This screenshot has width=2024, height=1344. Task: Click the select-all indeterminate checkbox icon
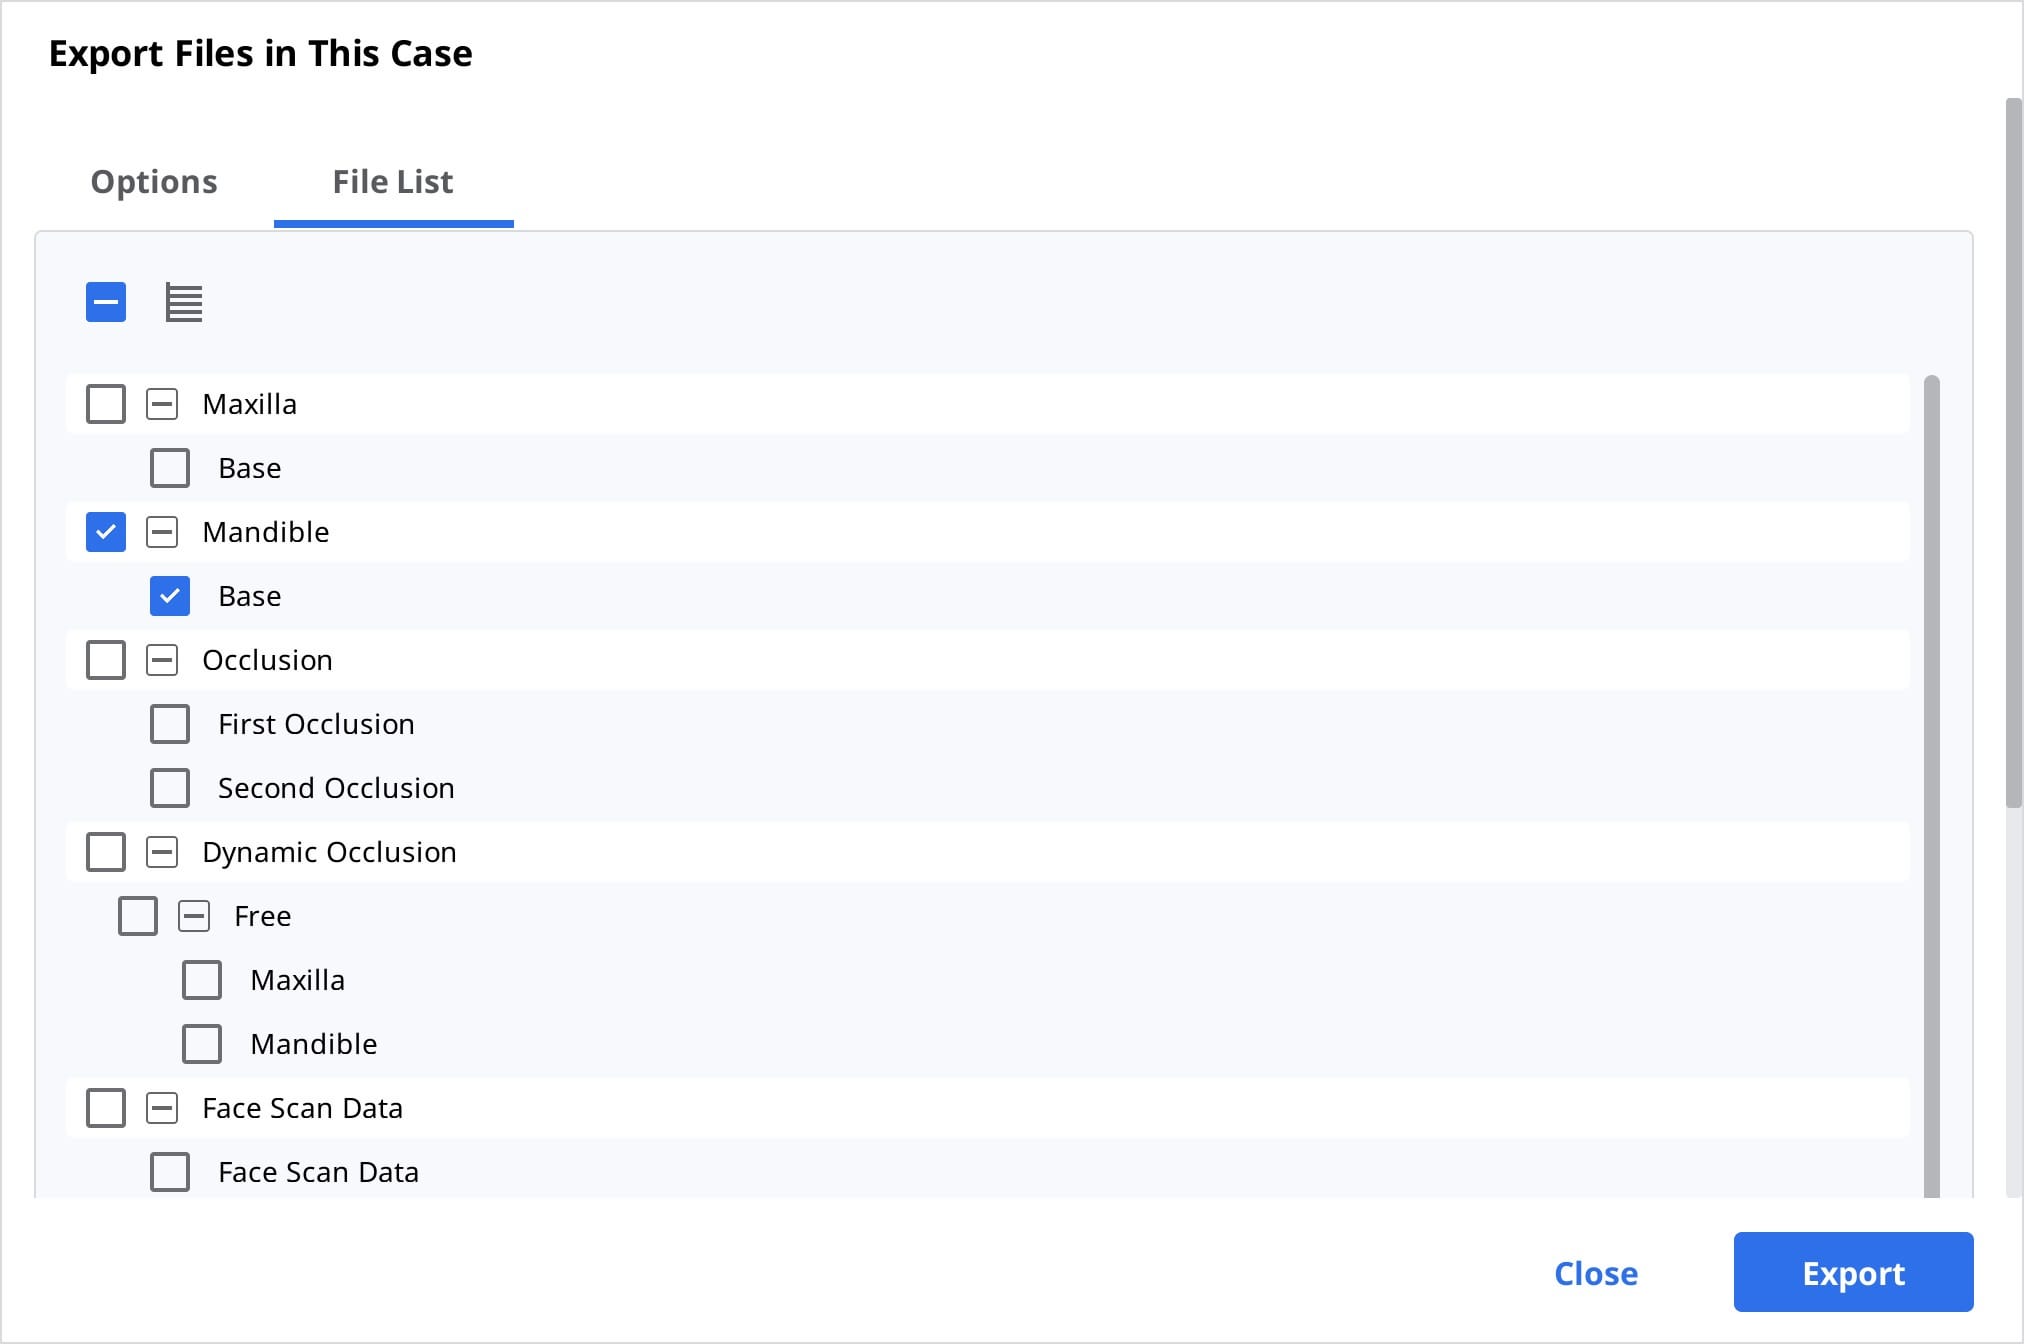click(x=106, y=302)
